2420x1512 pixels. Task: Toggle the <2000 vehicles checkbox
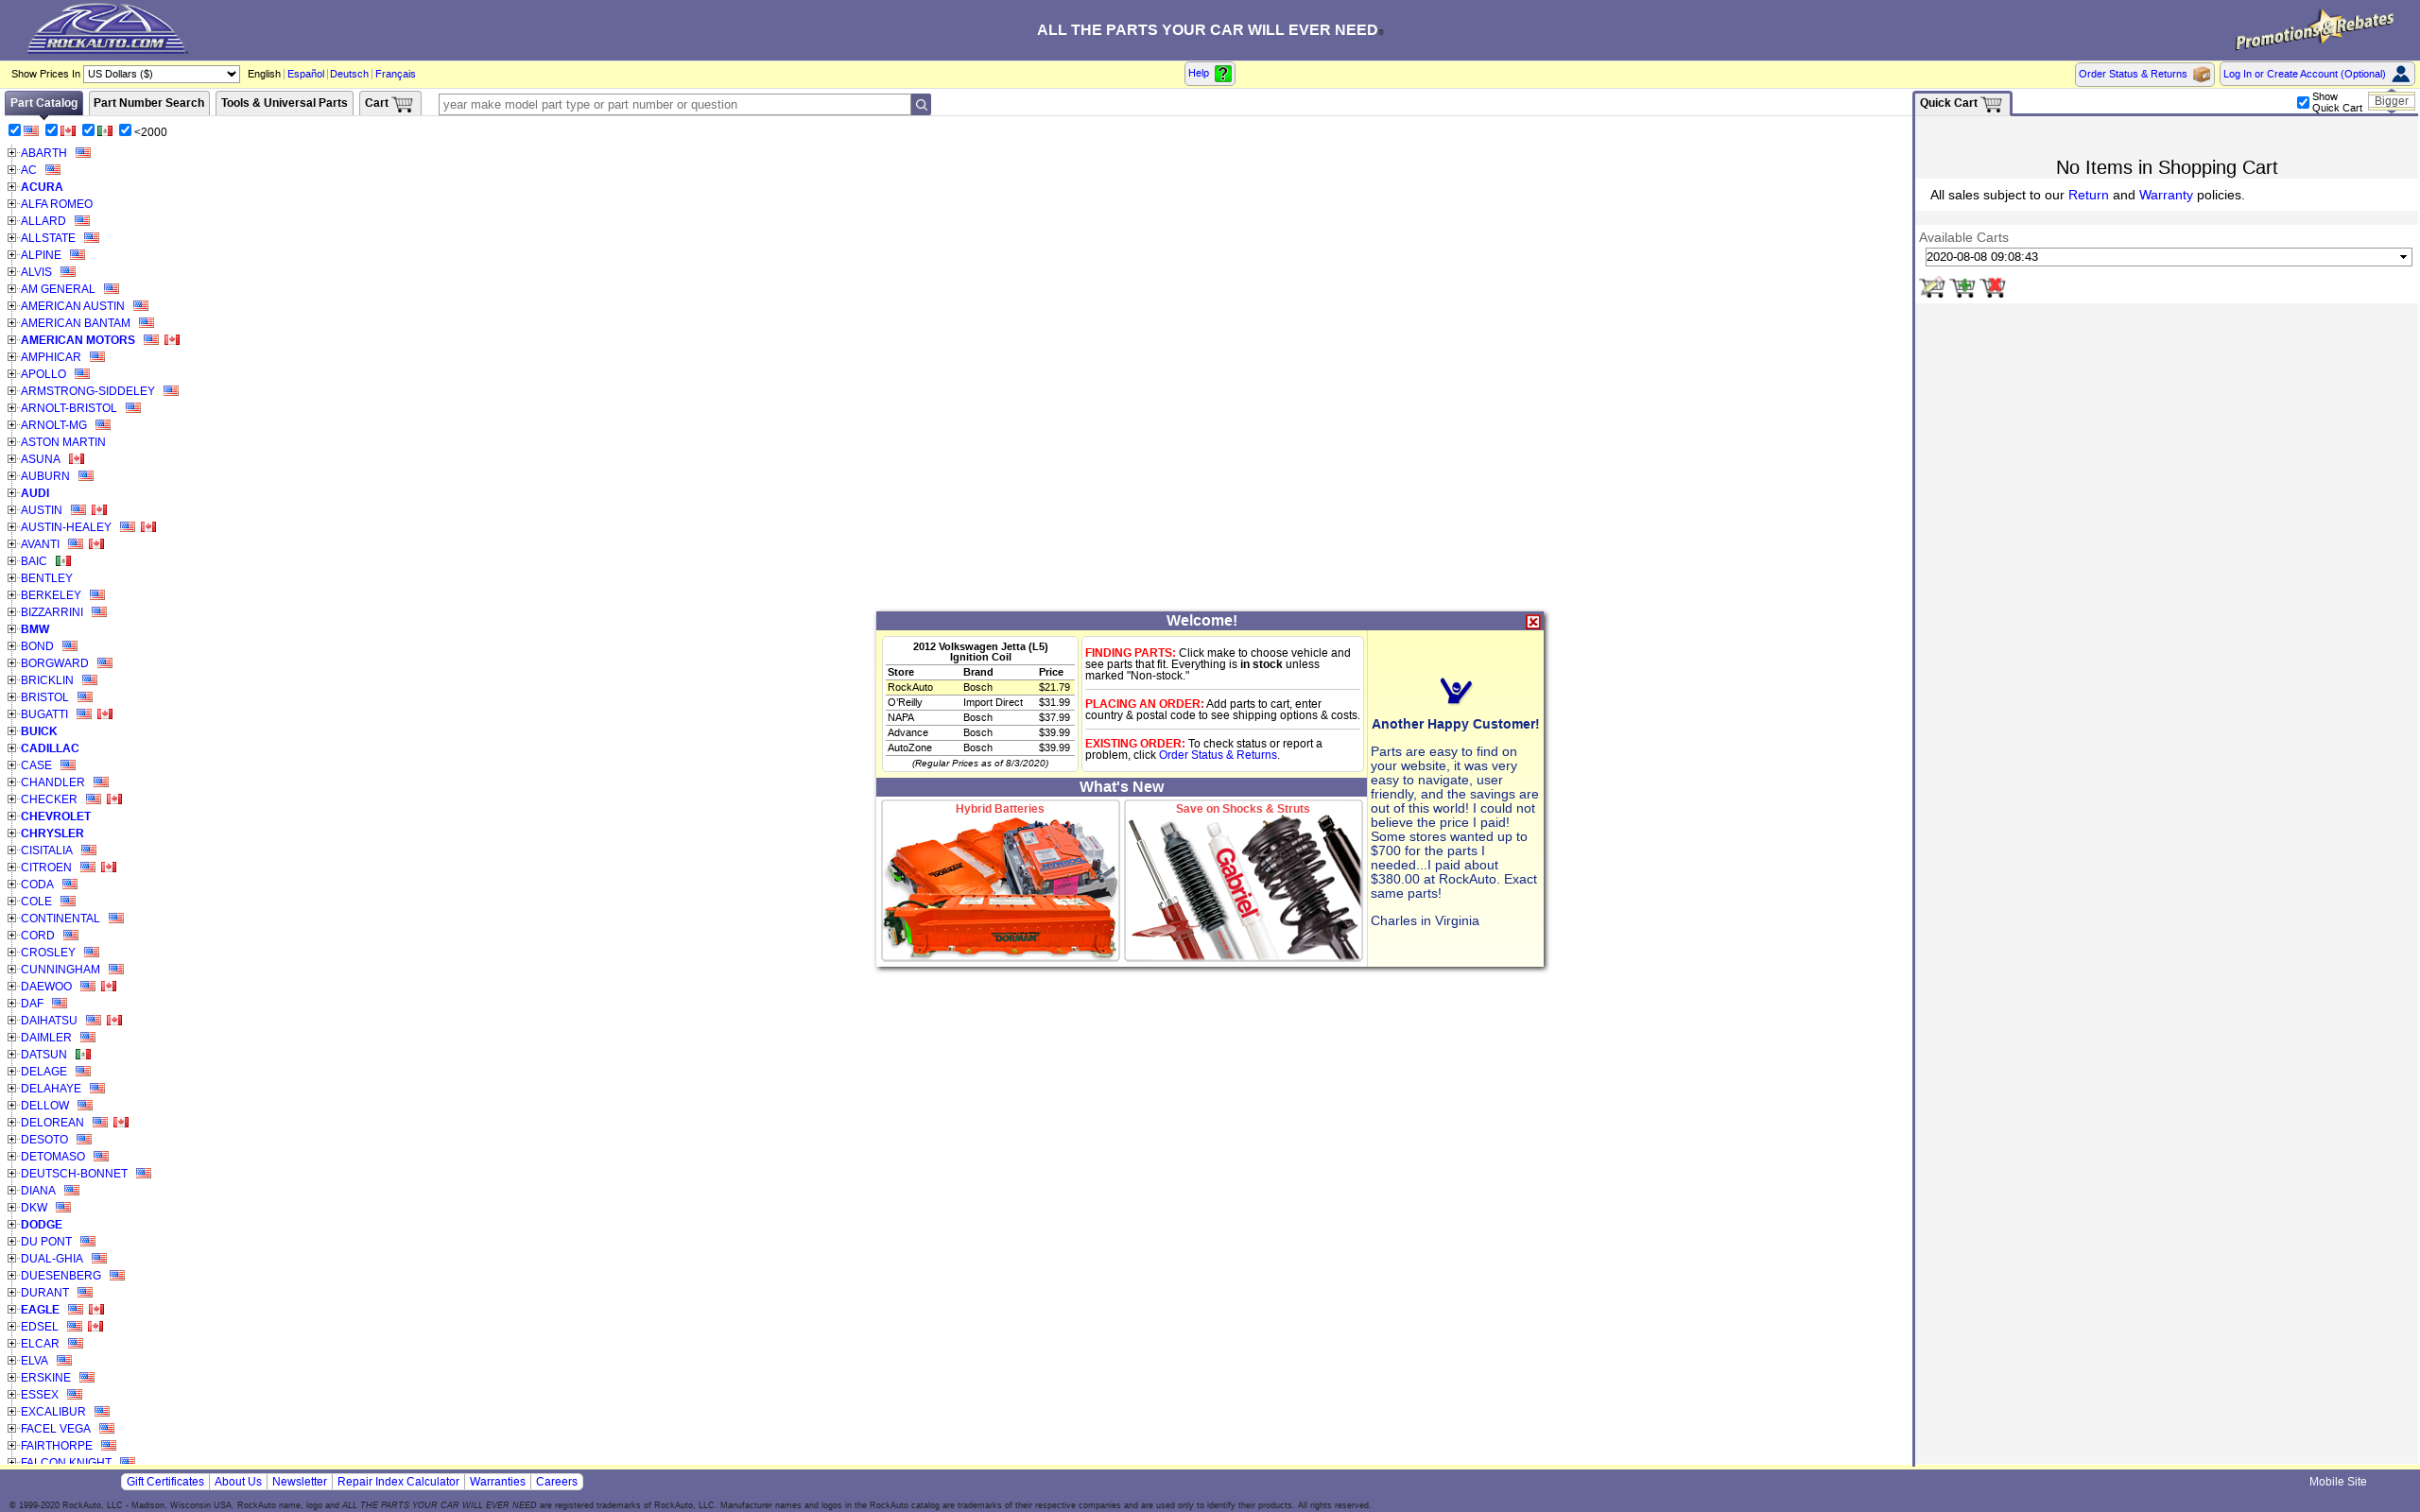[x=125, y=130]
